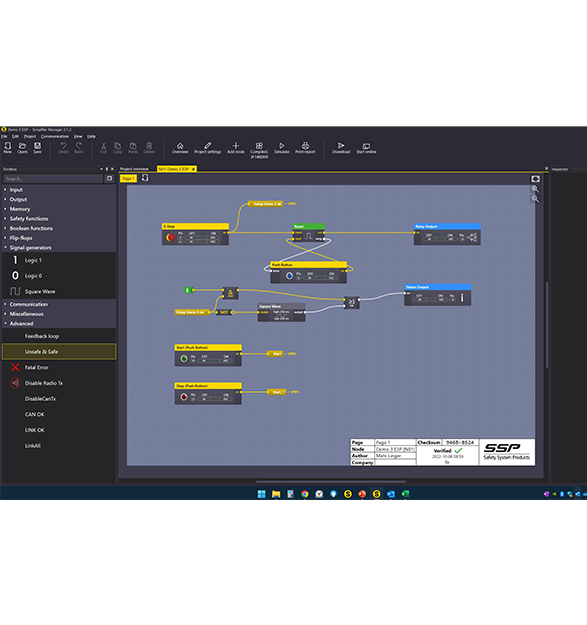587x625 pixels.
Task: Open File Explorer from the taskbar
Action: pos(276,494)
